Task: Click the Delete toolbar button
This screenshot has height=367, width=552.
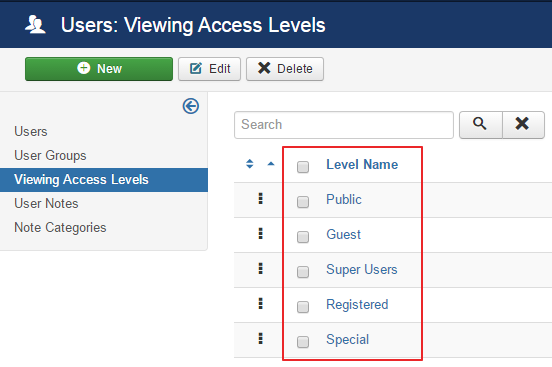Action: click(x=285, y=69)
